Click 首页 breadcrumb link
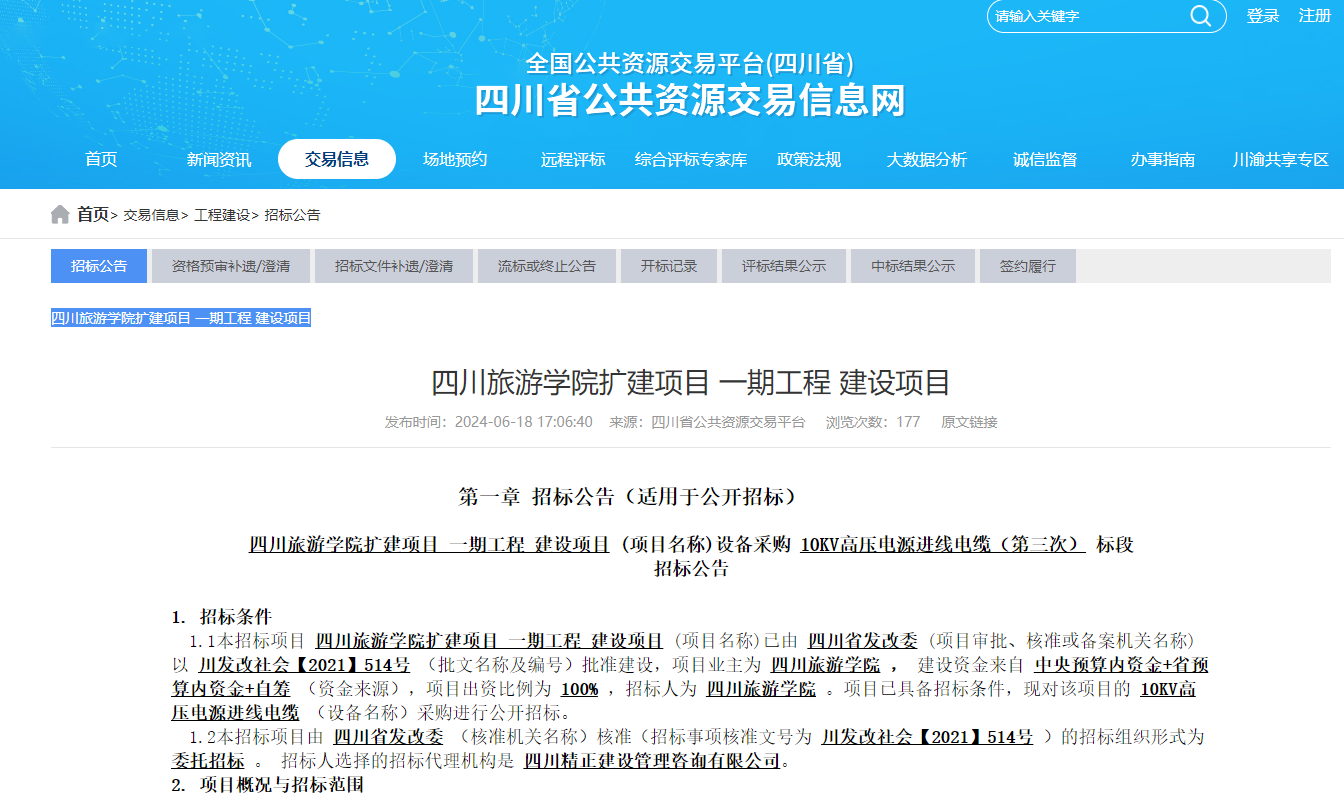The width and height of the screenshot is (1344, 803). [x=93, y=215]
